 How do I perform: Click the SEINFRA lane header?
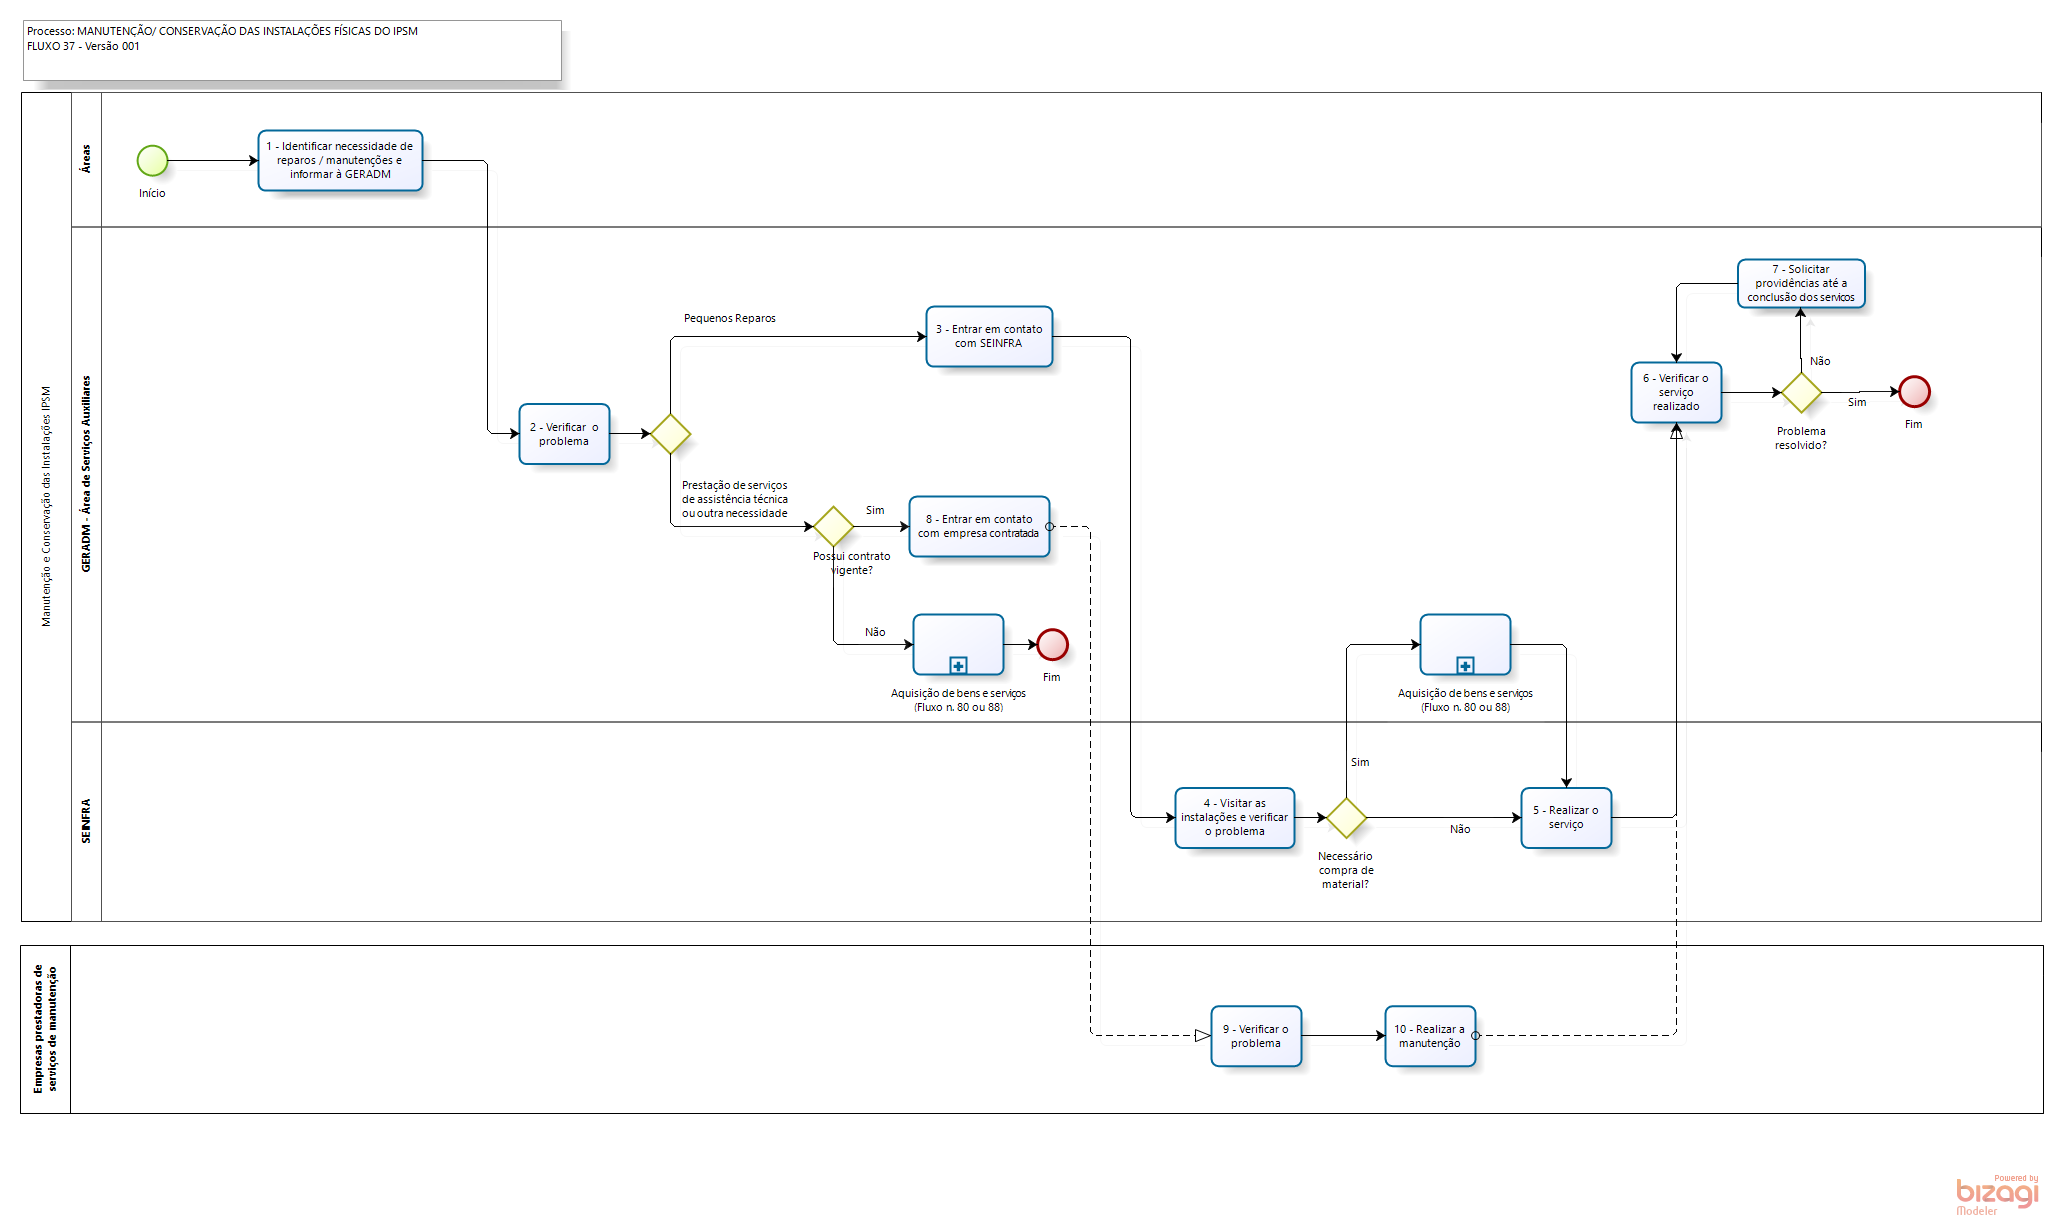[86, 821]
